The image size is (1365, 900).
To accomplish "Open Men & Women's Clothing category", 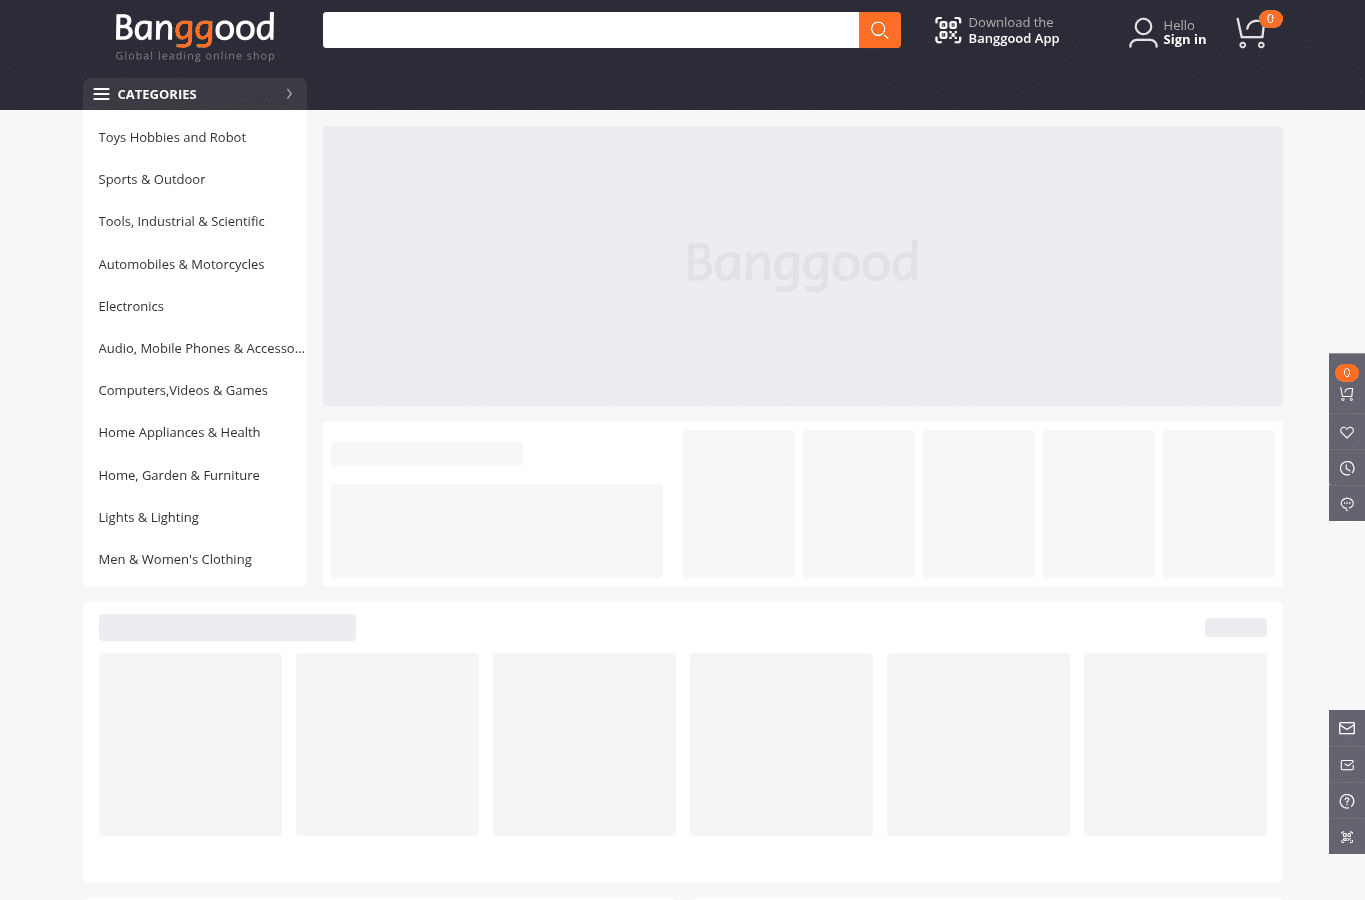I will point(175,559).
